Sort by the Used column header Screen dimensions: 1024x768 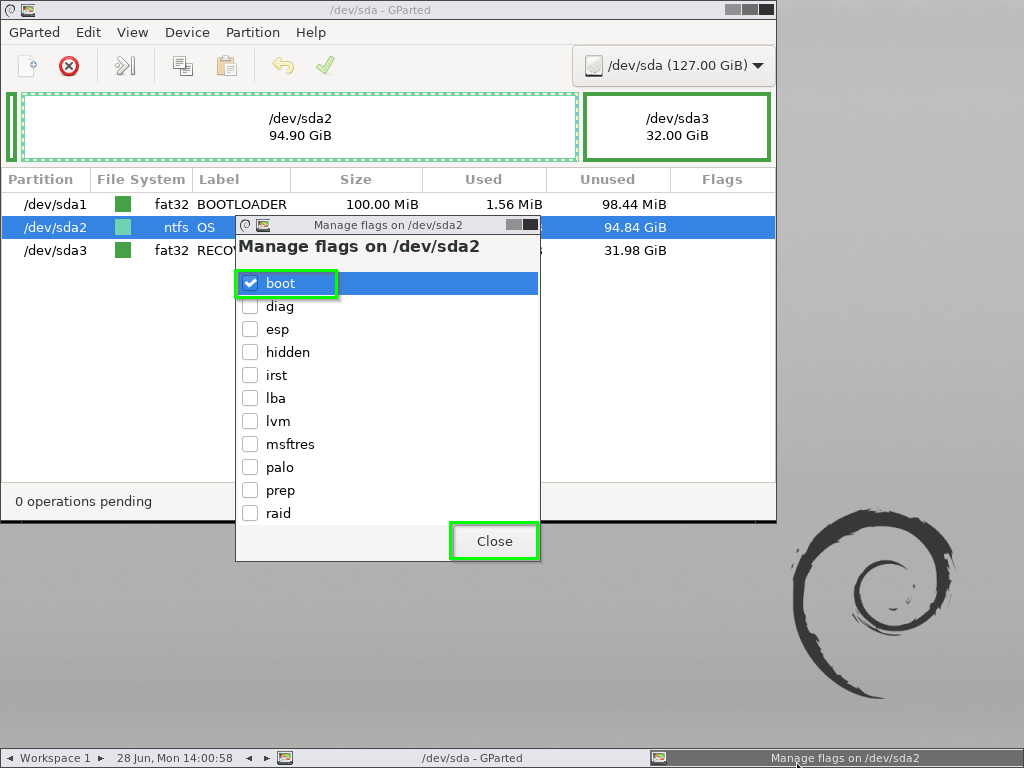(x=484, y=180)
